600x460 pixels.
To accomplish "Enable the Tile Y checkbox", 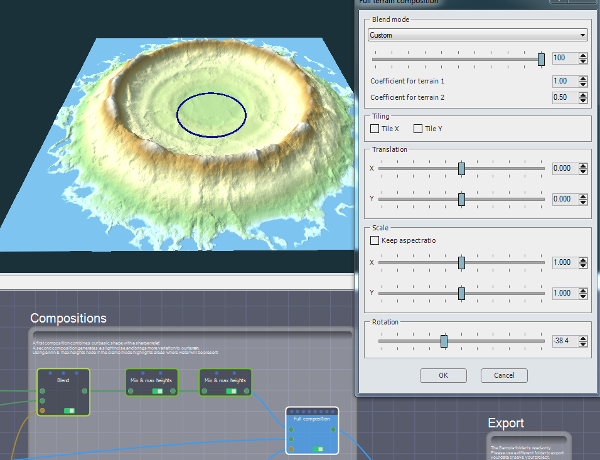I will pos(418,129).
